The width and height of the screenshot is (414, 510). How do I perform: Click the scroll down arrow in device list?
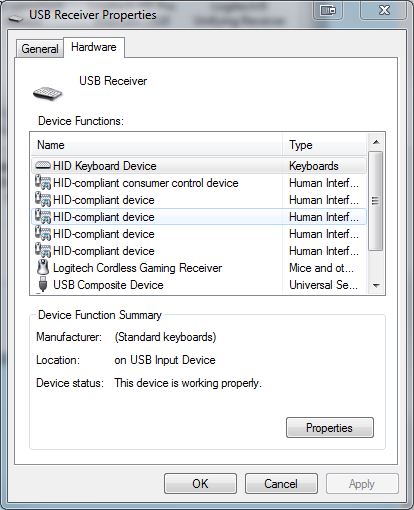click(376, 286)
